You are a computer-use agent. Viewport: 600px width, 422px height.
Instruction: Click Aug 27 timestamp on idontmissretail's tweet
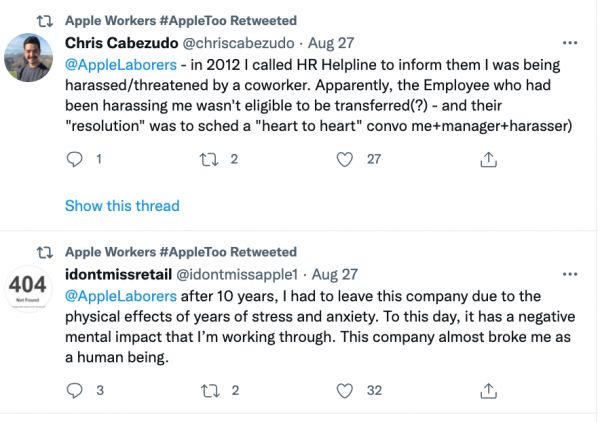(x=337, y=274)
